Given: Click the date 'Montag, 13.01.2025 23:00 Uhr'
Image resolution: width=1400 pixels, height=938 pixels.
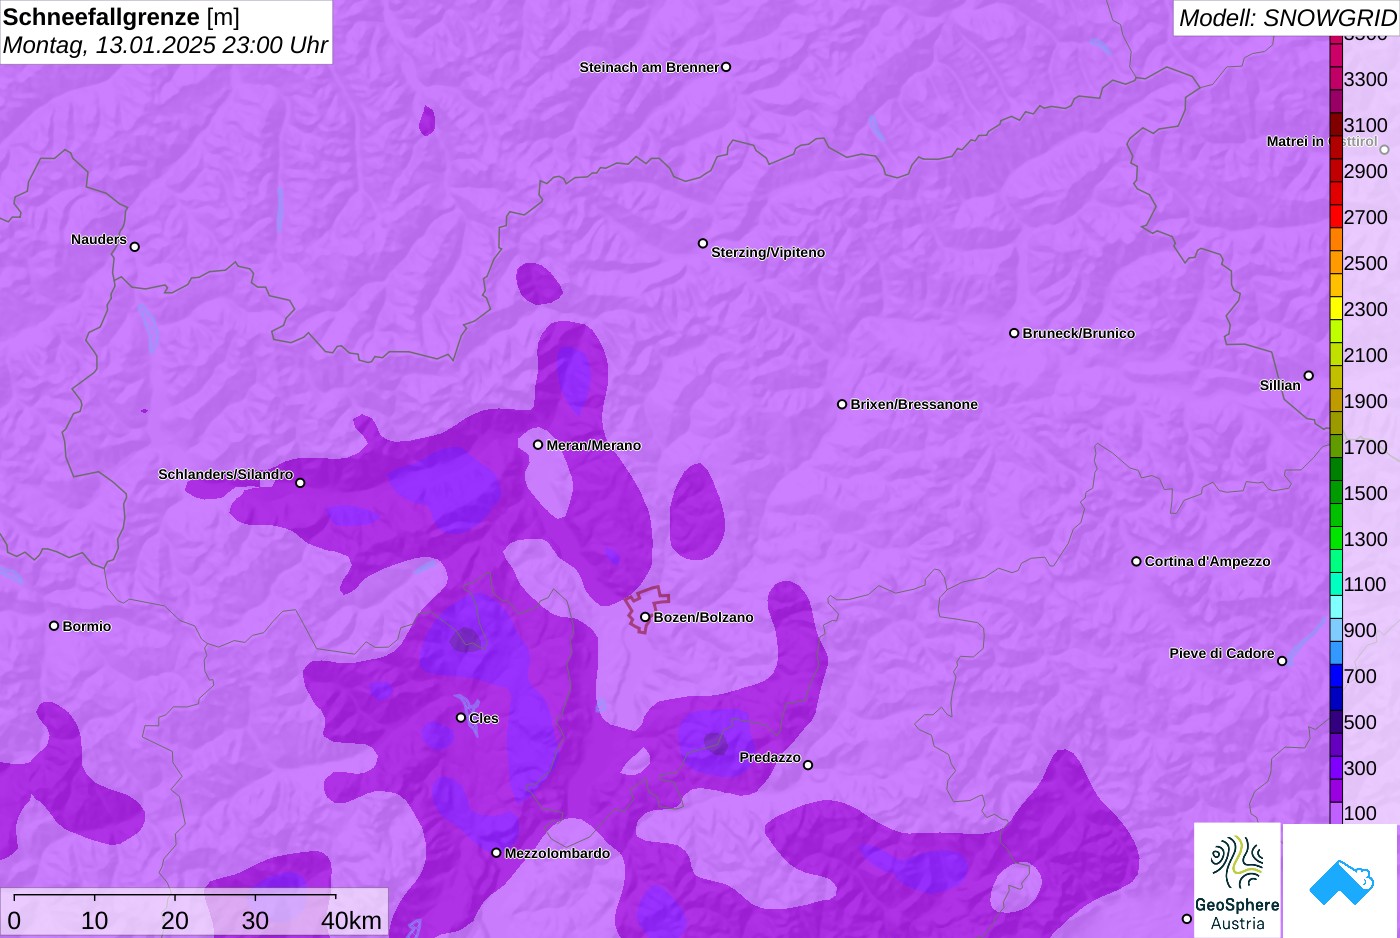Looking at the screenshot, I should [x=165, y=45].
